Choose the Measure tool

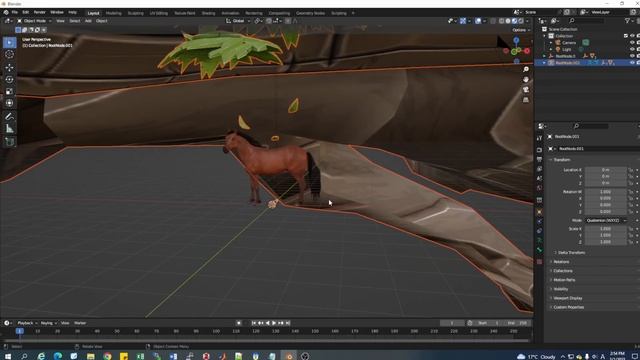(9, 129)
